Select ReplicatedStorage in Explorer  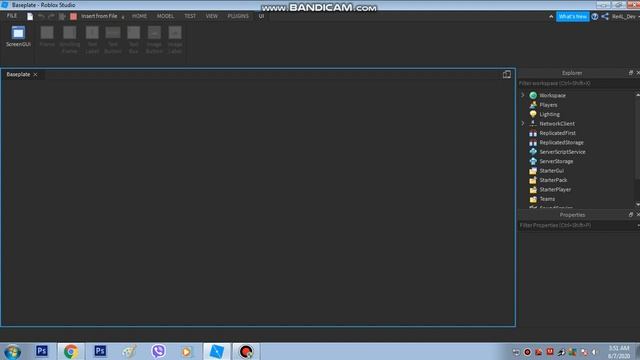561,142
